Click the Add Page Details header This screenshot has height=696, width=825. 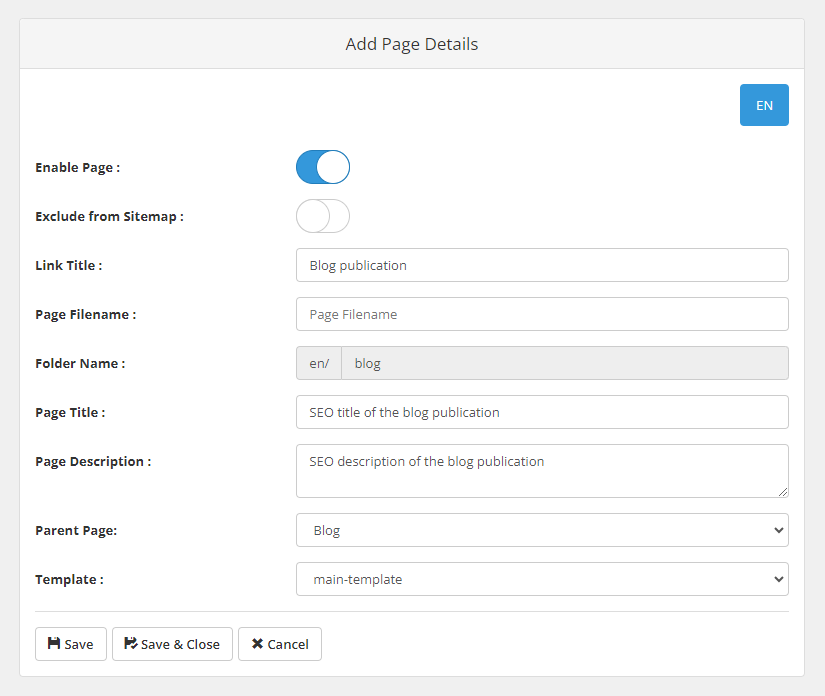[x=412, y=44]
